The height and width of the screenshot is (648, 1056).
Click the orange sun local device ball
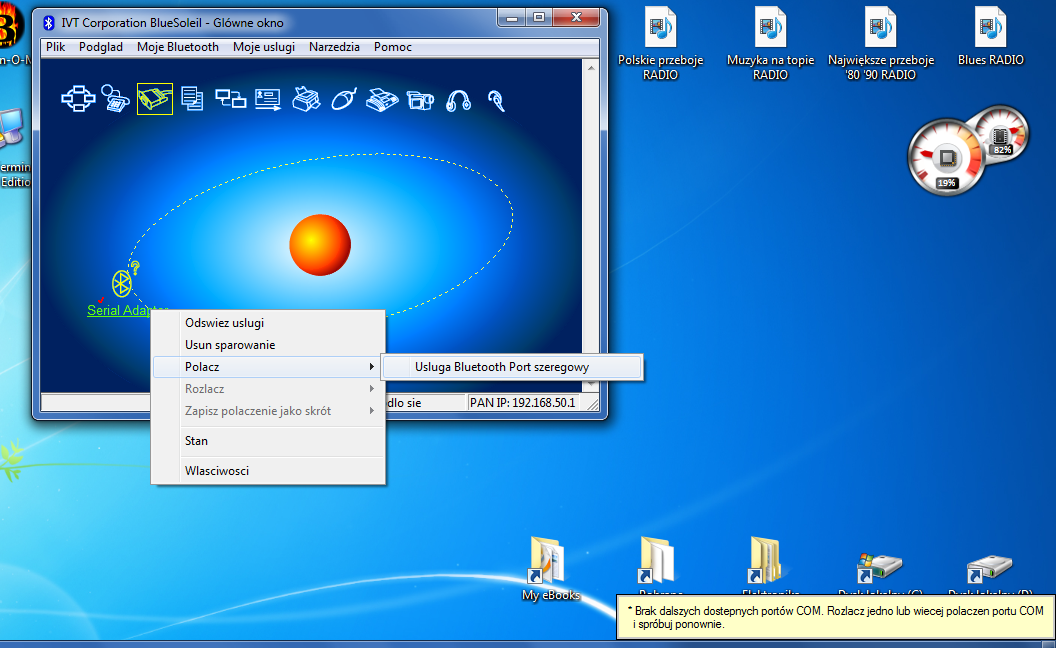[x=320, y=245]
